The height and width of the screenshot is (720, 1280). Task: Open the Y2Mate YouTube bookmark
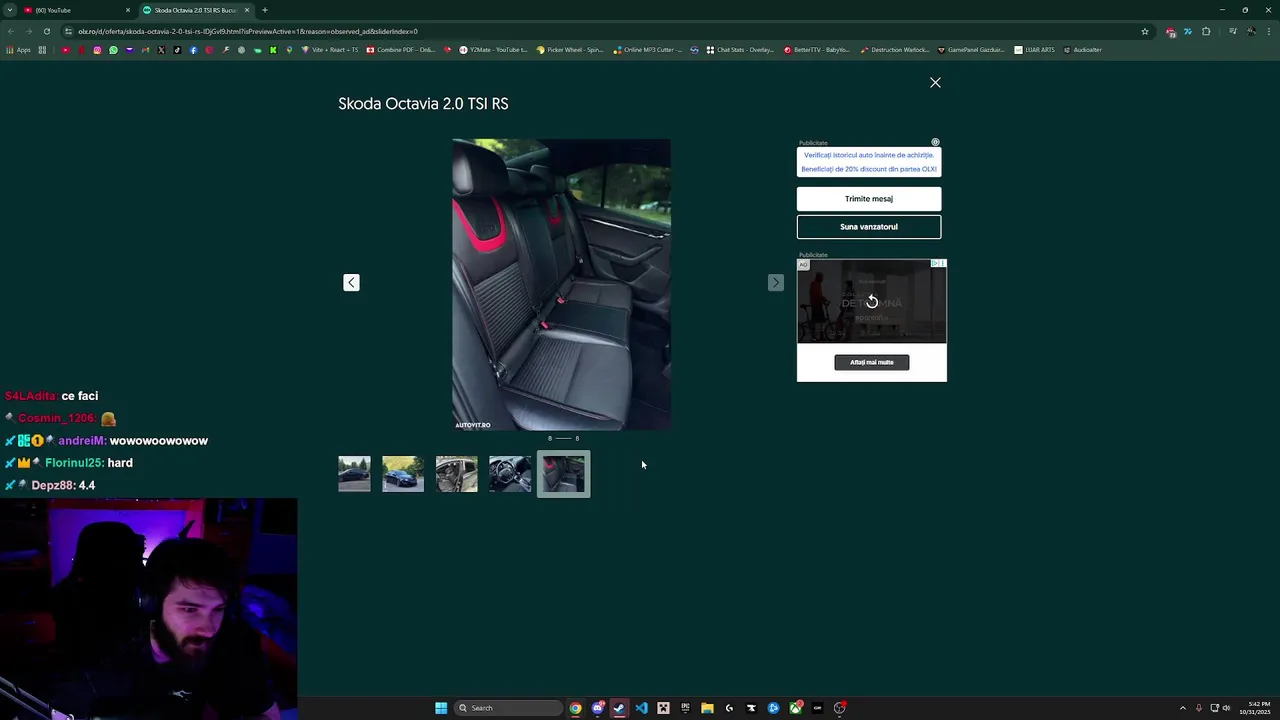494,50
